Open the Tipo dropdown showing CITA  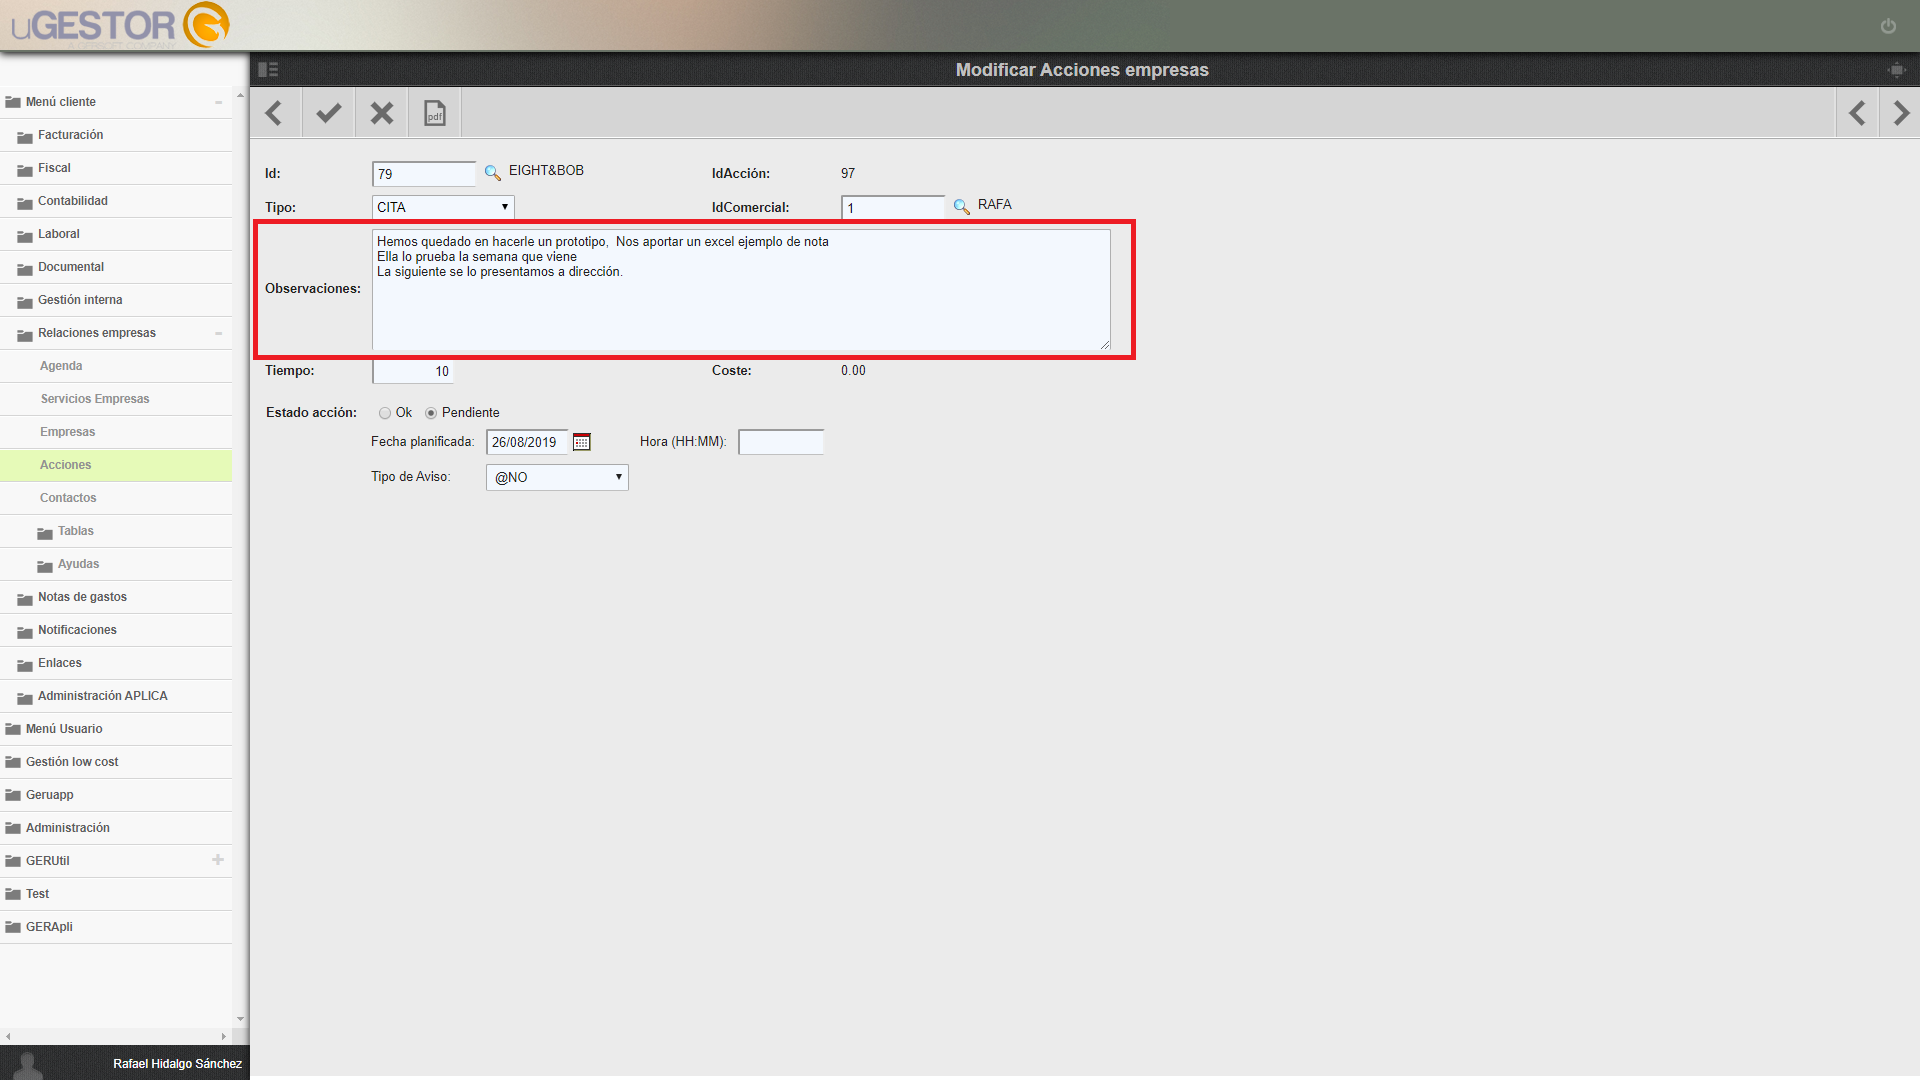pyautogui.click(x=443, y=207)
